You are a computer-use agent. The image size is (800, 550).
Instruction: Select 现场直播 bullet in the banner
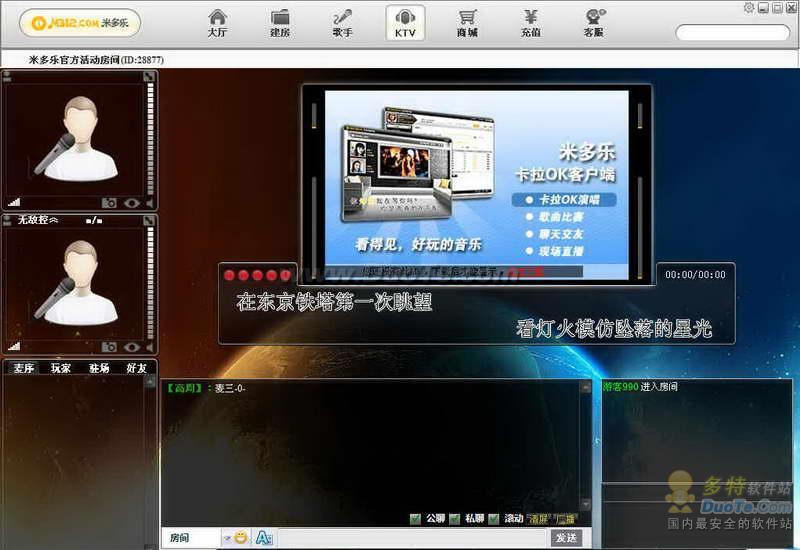[x=555, y=252]
